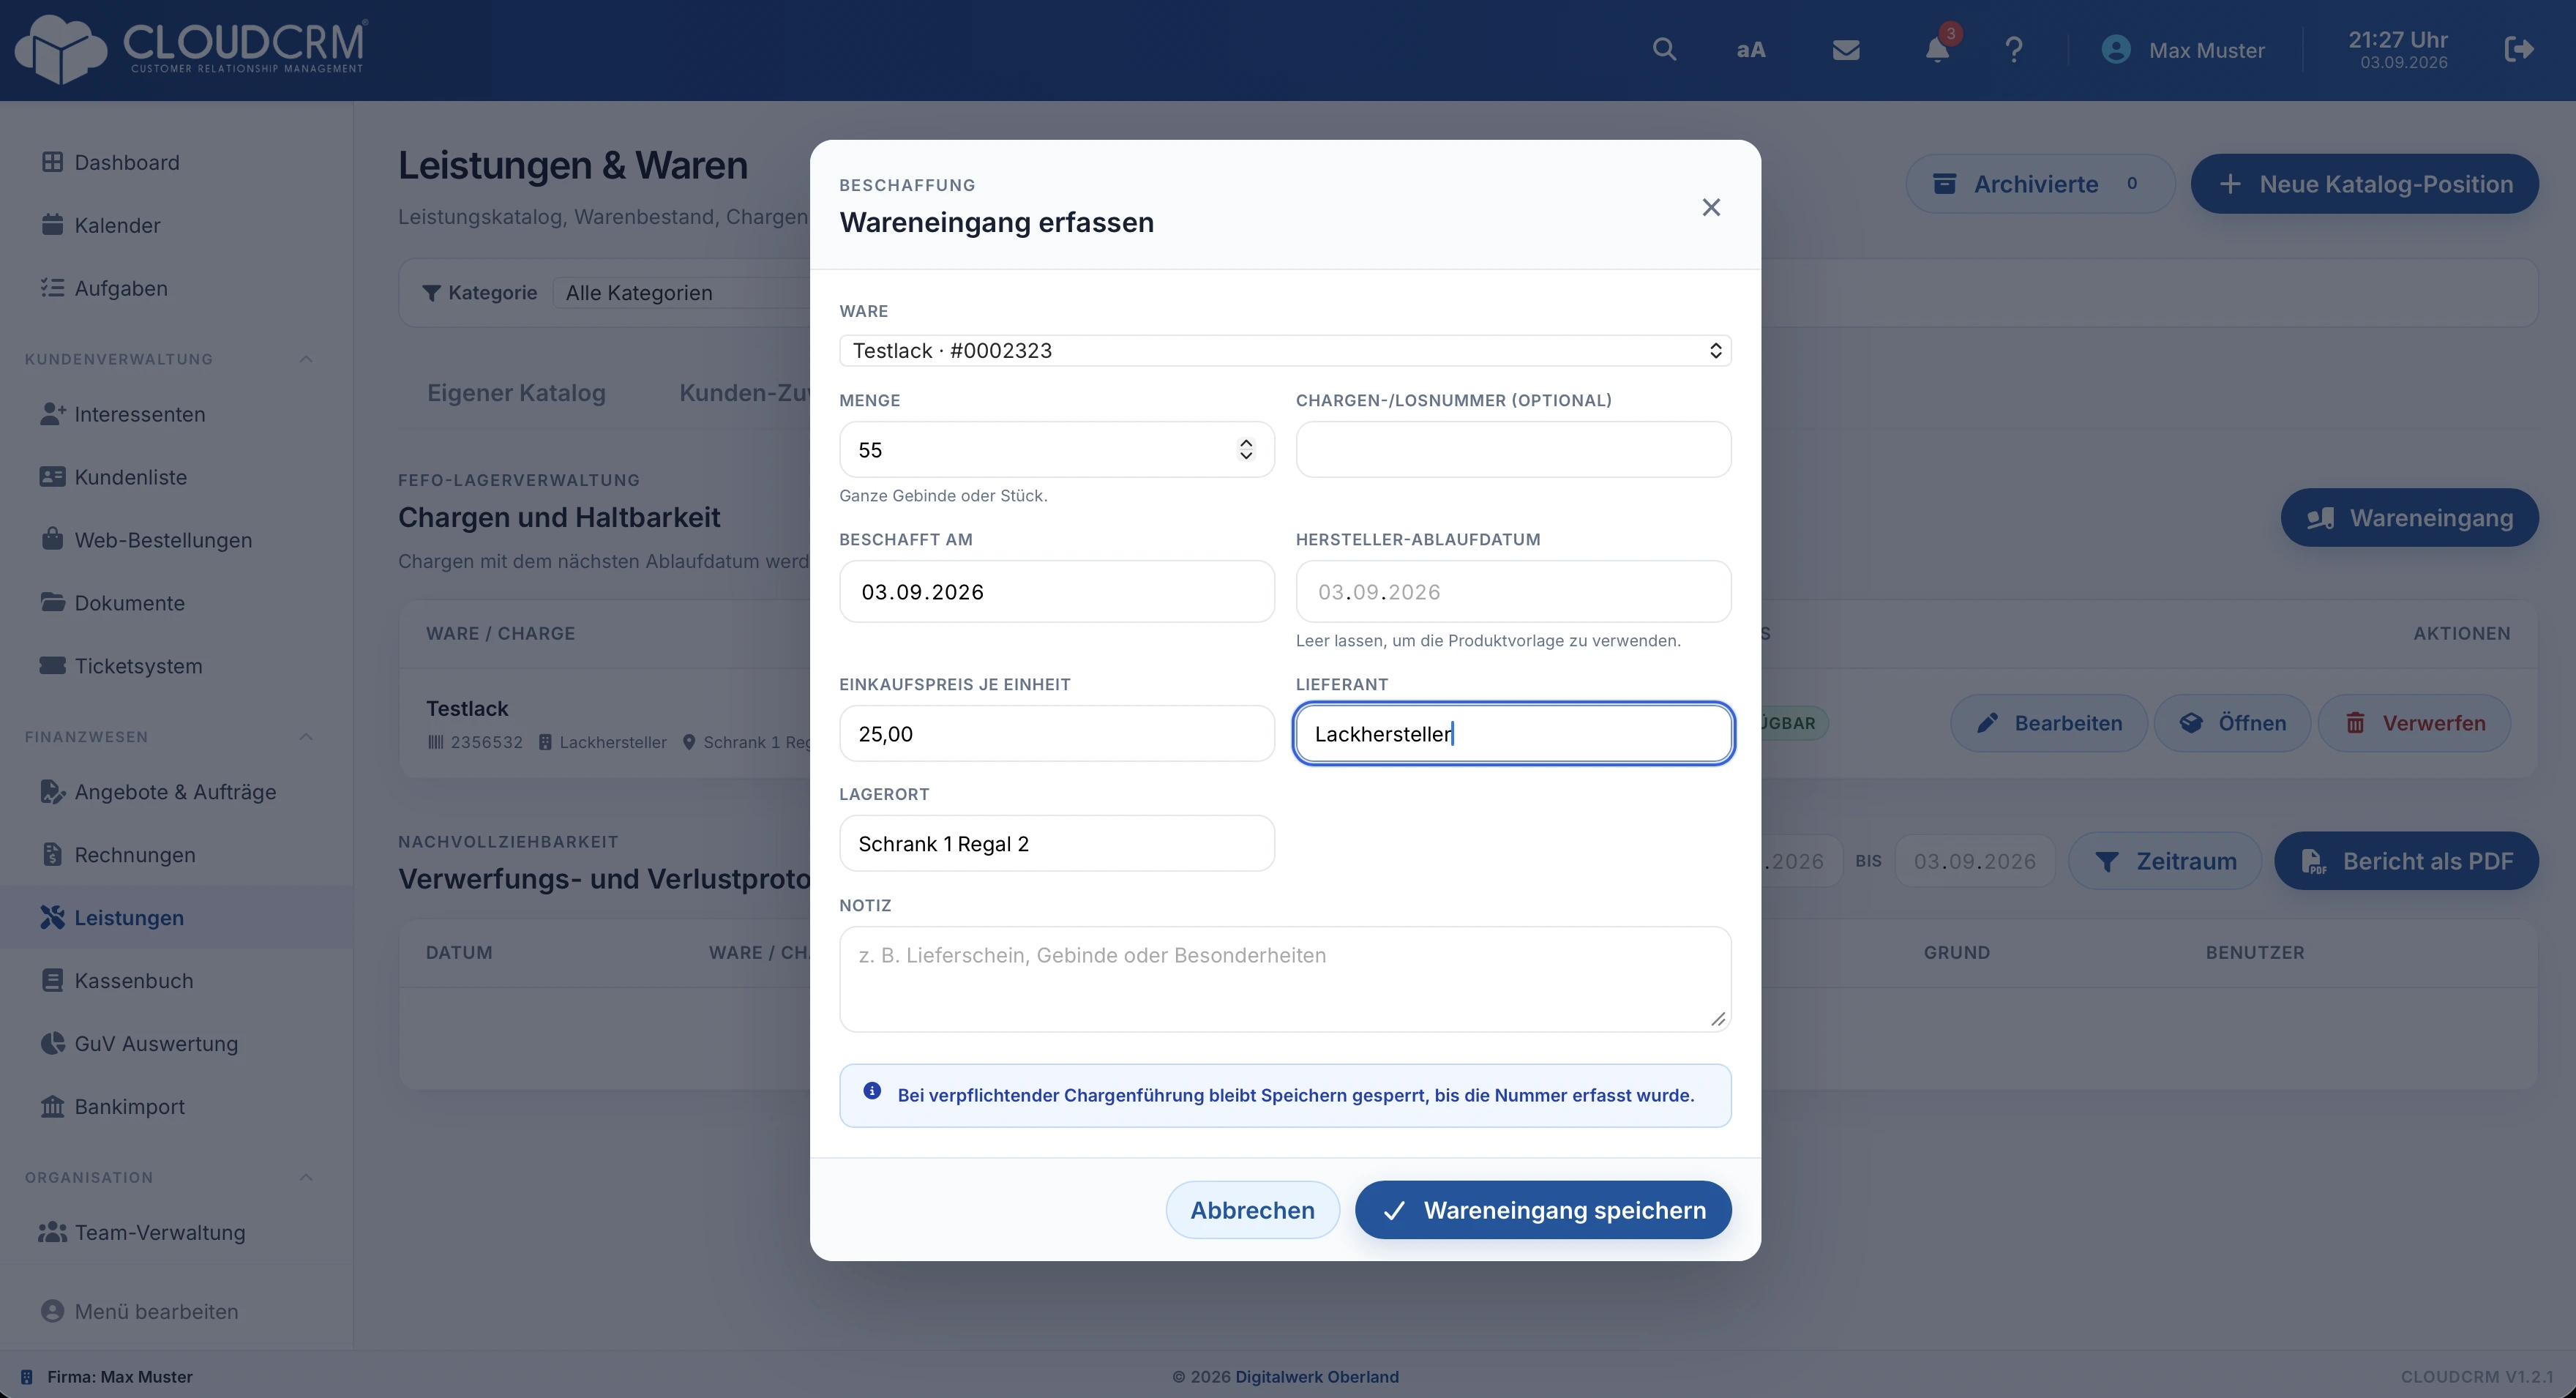Click Bearbeiten for Testlack row
The width and height of the screenshot is (2576, 1398).
2048,723
